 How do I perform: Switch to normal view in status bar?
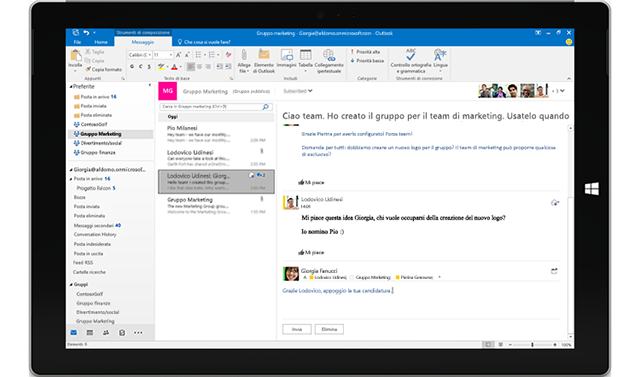click(x=488, y=345)
